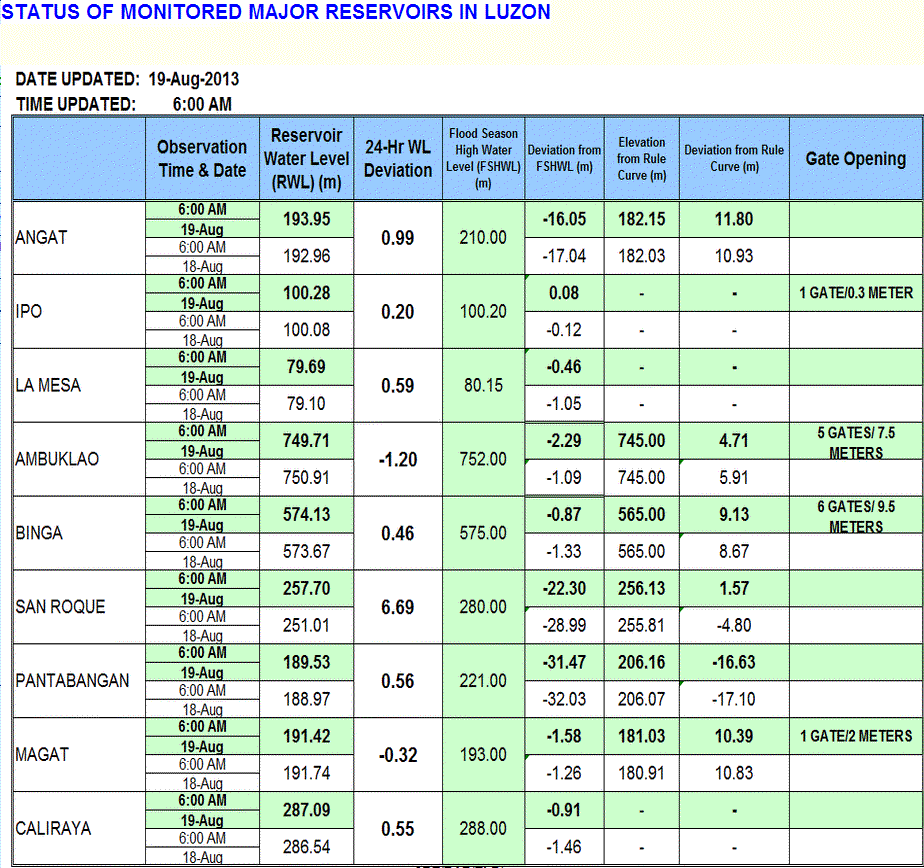Select SAN ROQUE 24-hour deviation value 6.69
The width and height of the screenshot is (924, 868).
click(397, 607)
